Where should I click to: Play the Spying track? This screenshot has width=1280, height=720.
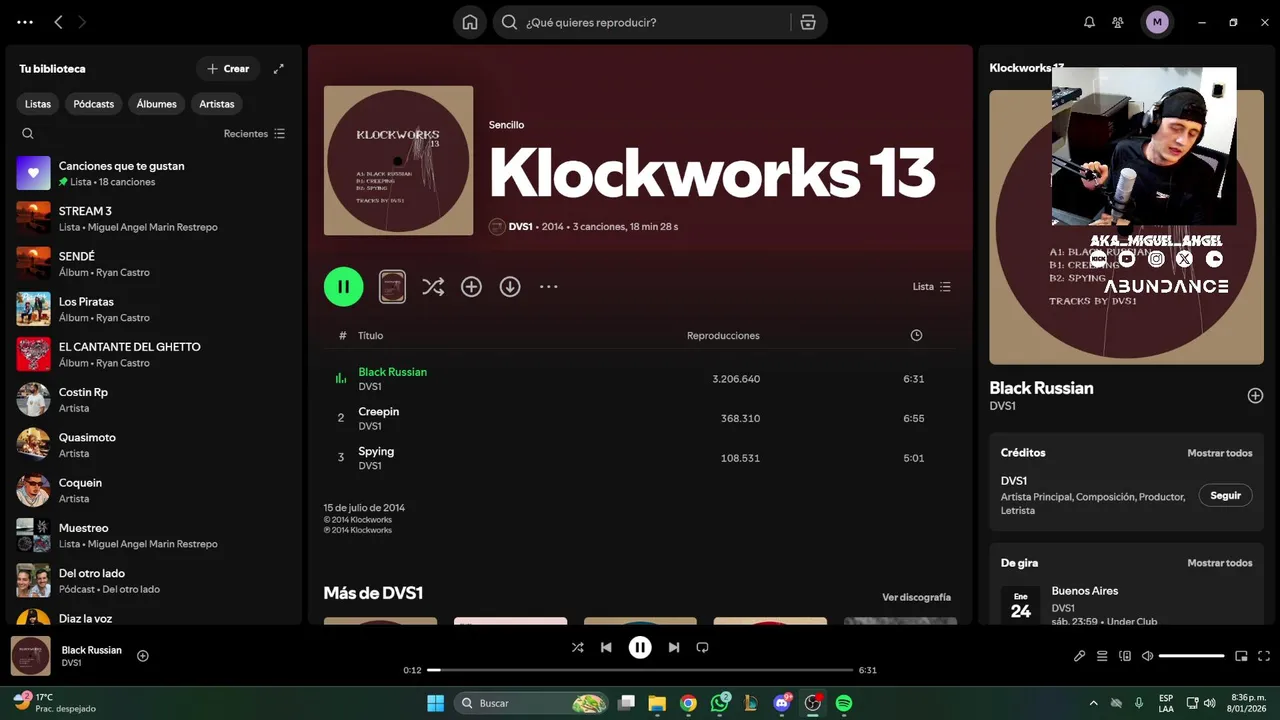640,458
